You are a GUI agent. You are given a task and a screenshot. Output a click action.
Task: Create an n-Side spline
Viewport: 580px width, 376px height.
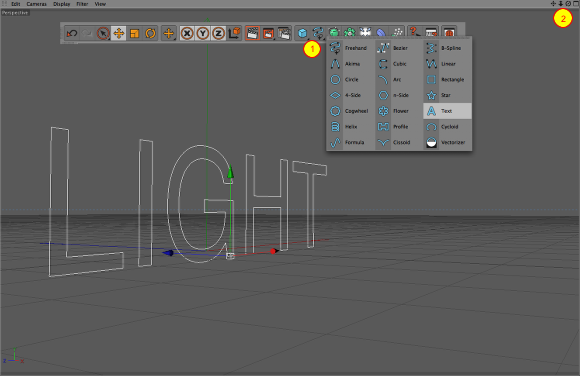pyautogui.click(x=398, y=95)
